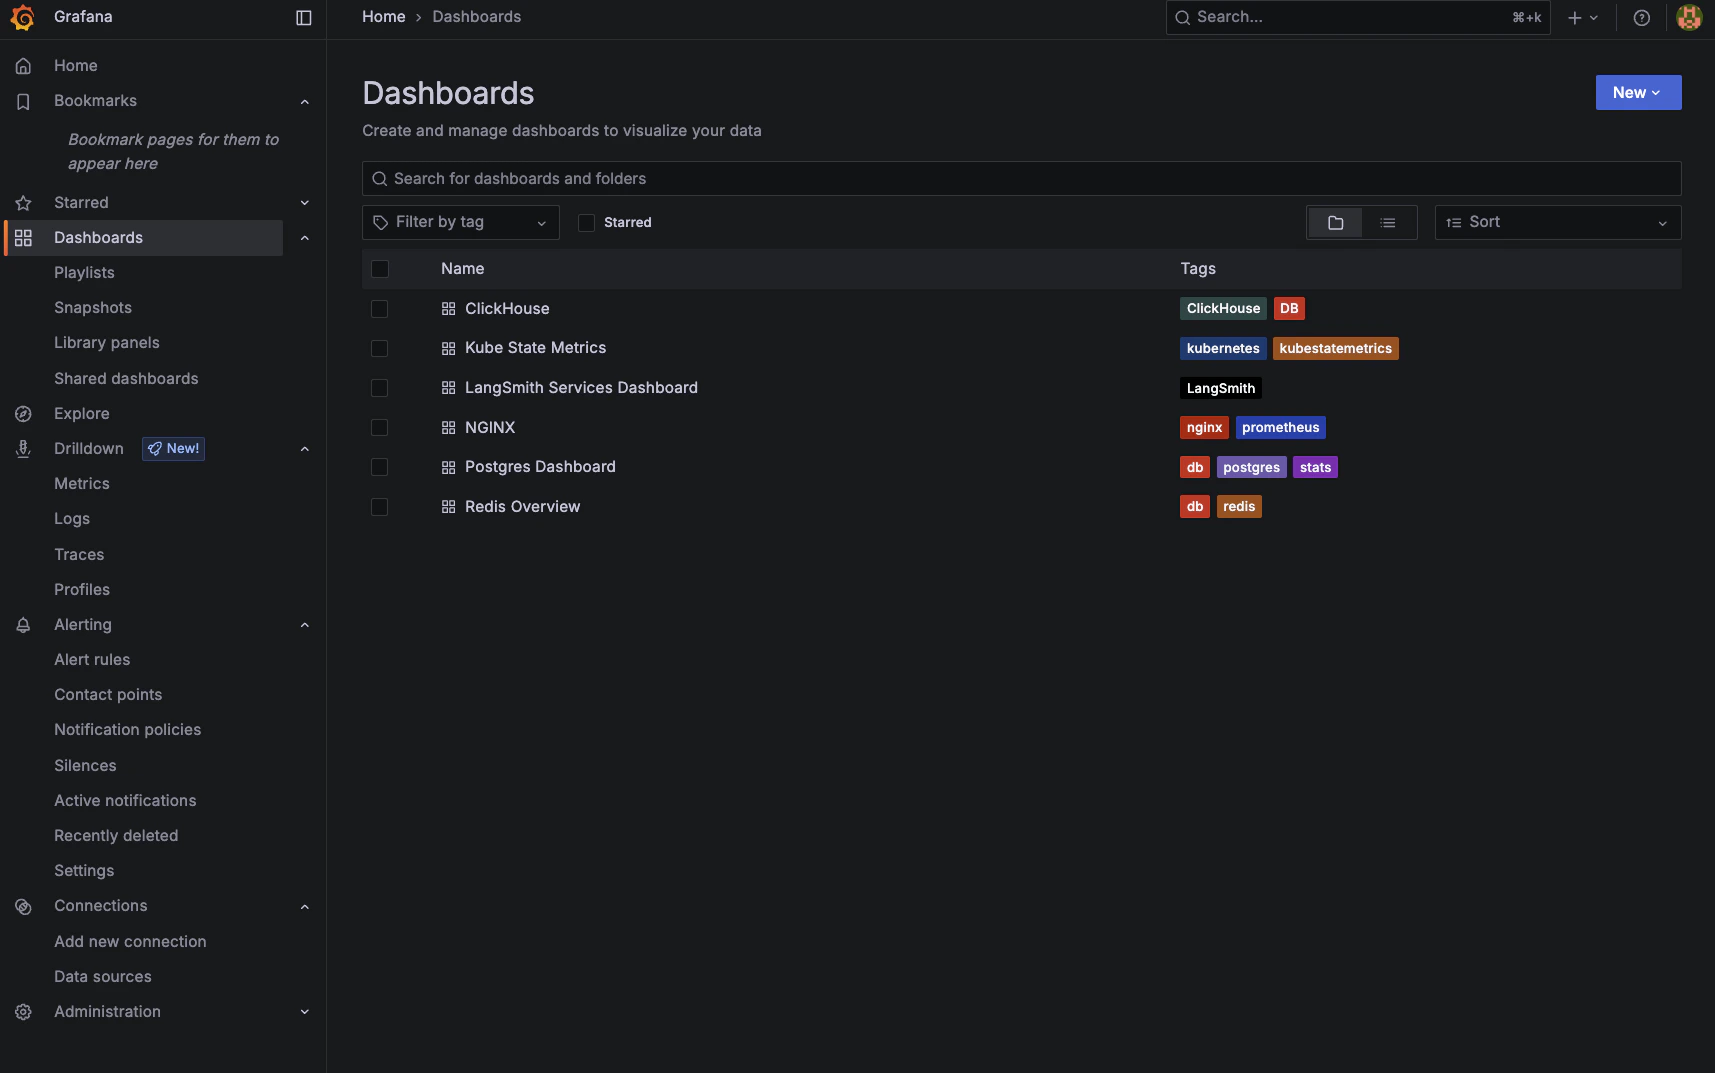The height and width of the screenshot is (1073, 1715).
Task: Open the Filter by tag dropdown
Action: 459,222
